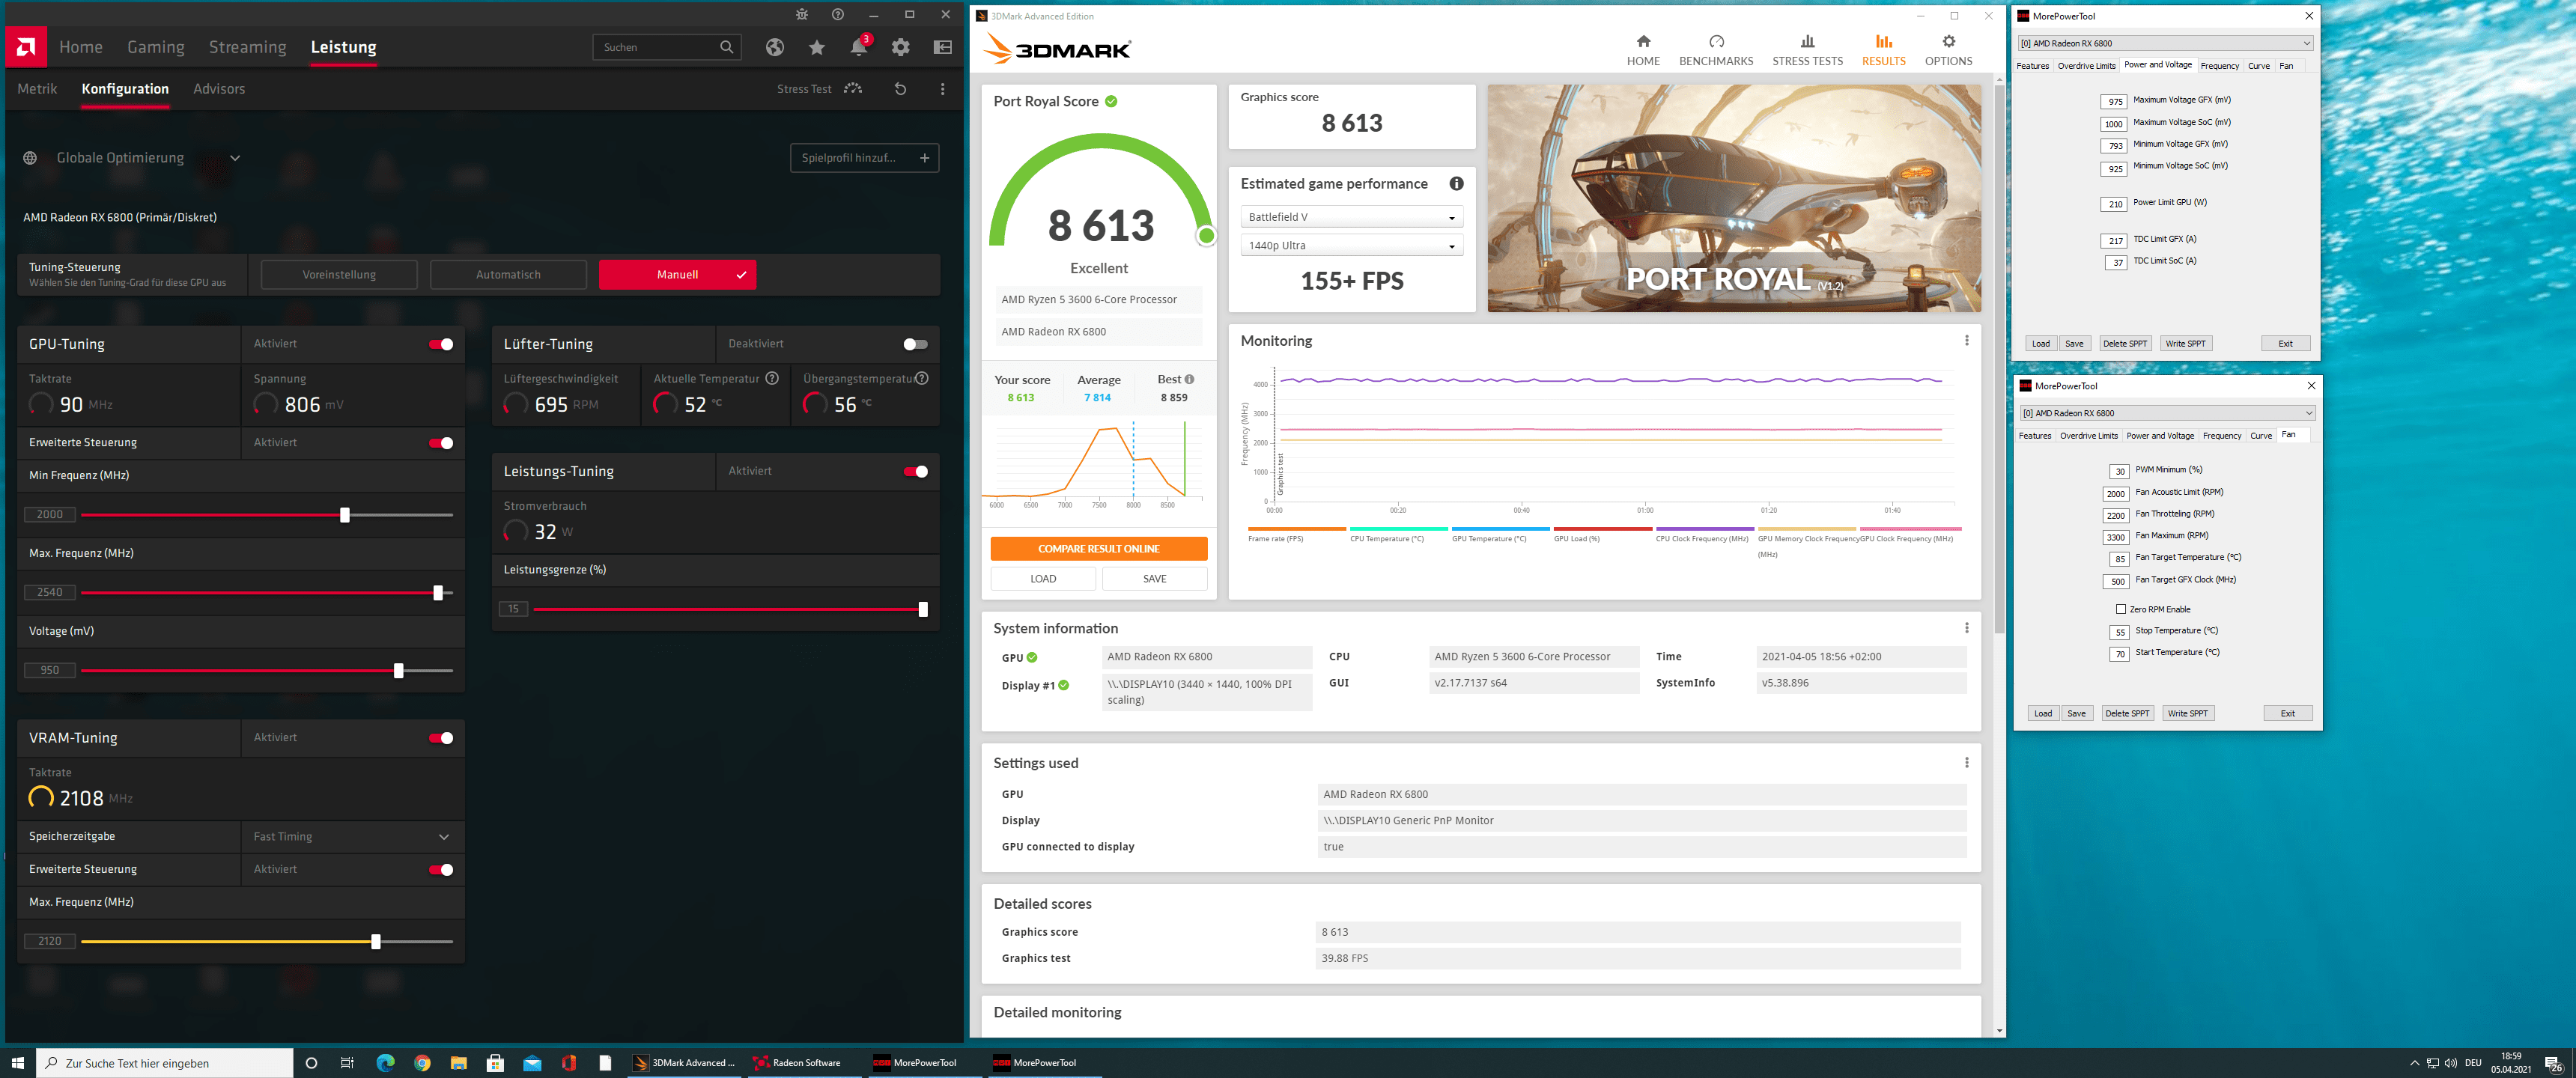Expand Globale Optimierung profile dropdown
The height and width of the screenshot is (1078, 2576).
[x=235, y=158]
